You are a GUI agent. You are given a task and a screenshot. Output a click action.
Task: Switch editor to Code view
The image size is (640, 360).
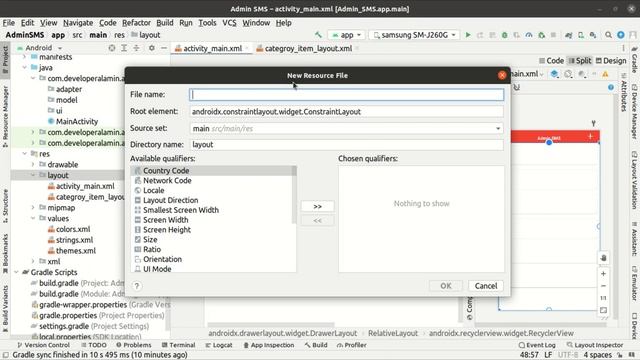pyautogui.click(x=551, y=61)
